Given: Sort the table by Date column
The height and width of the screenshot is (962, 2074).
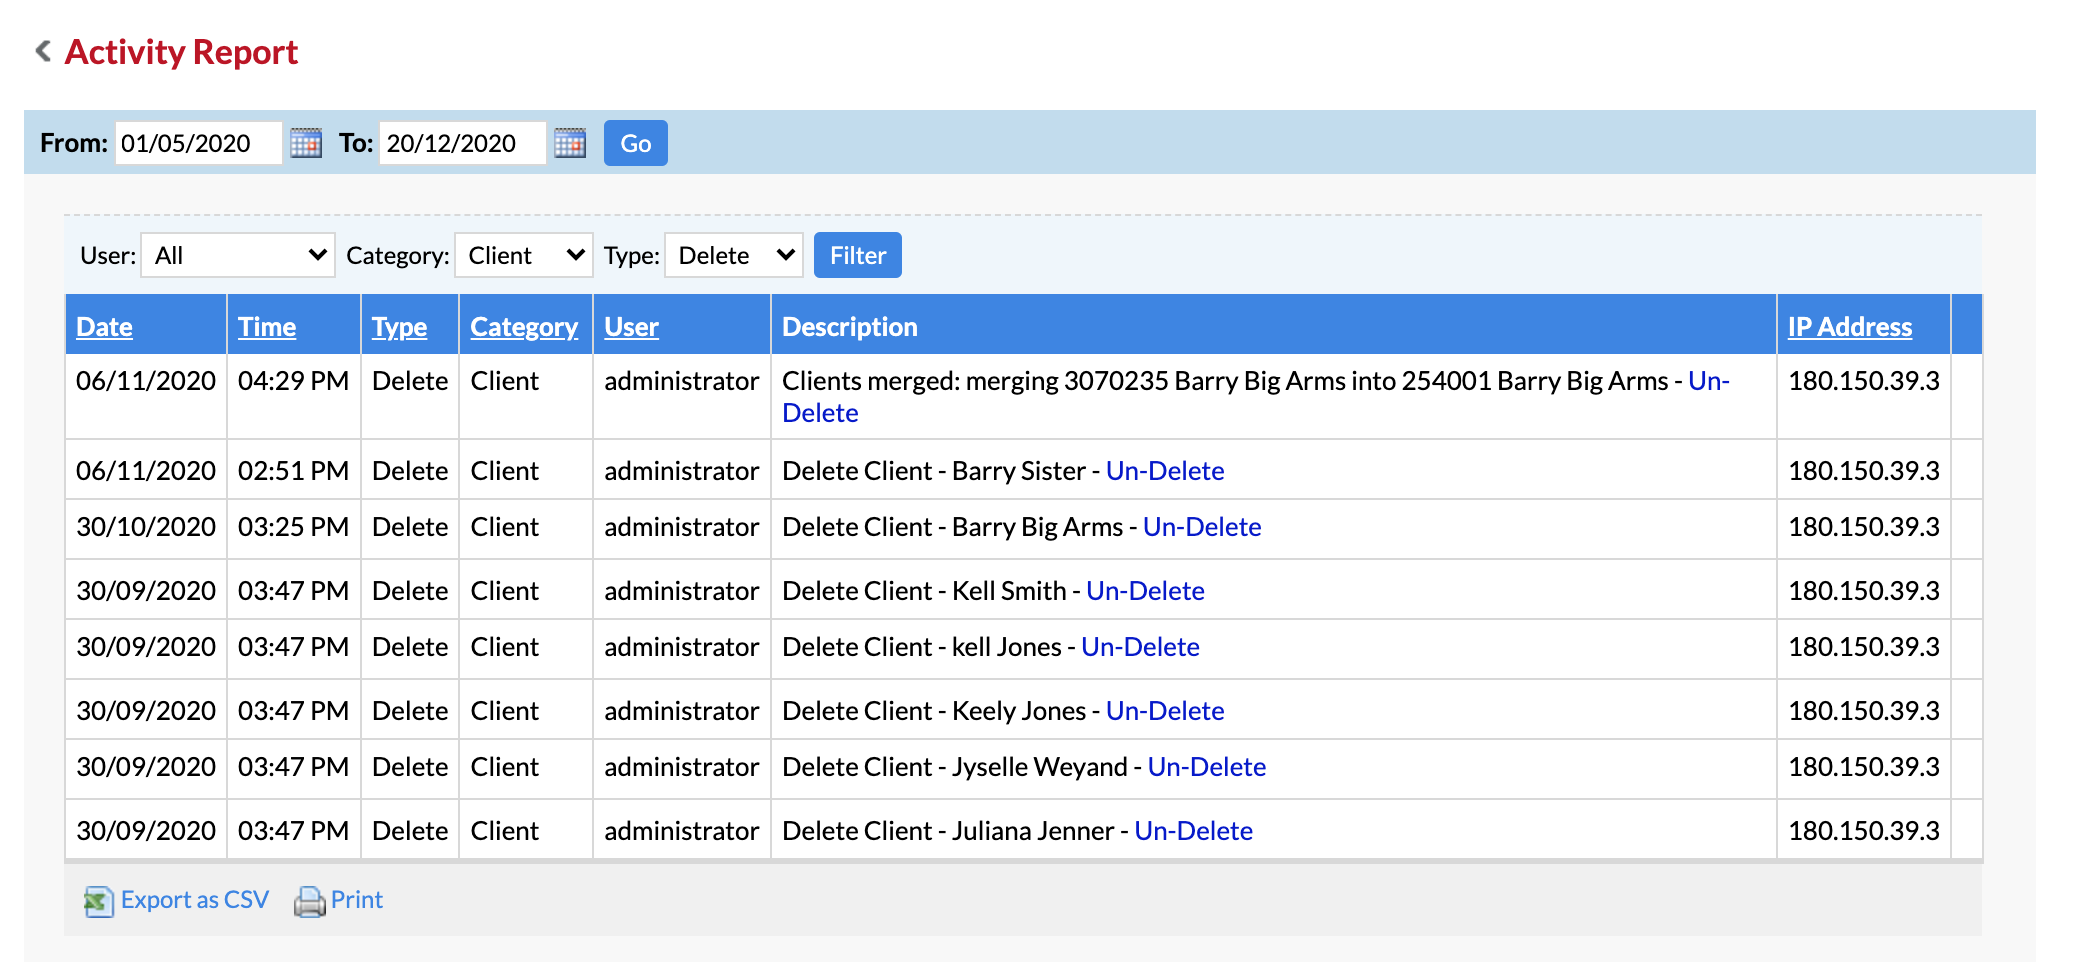Looking at the screenshot, I should pos(104,327).
